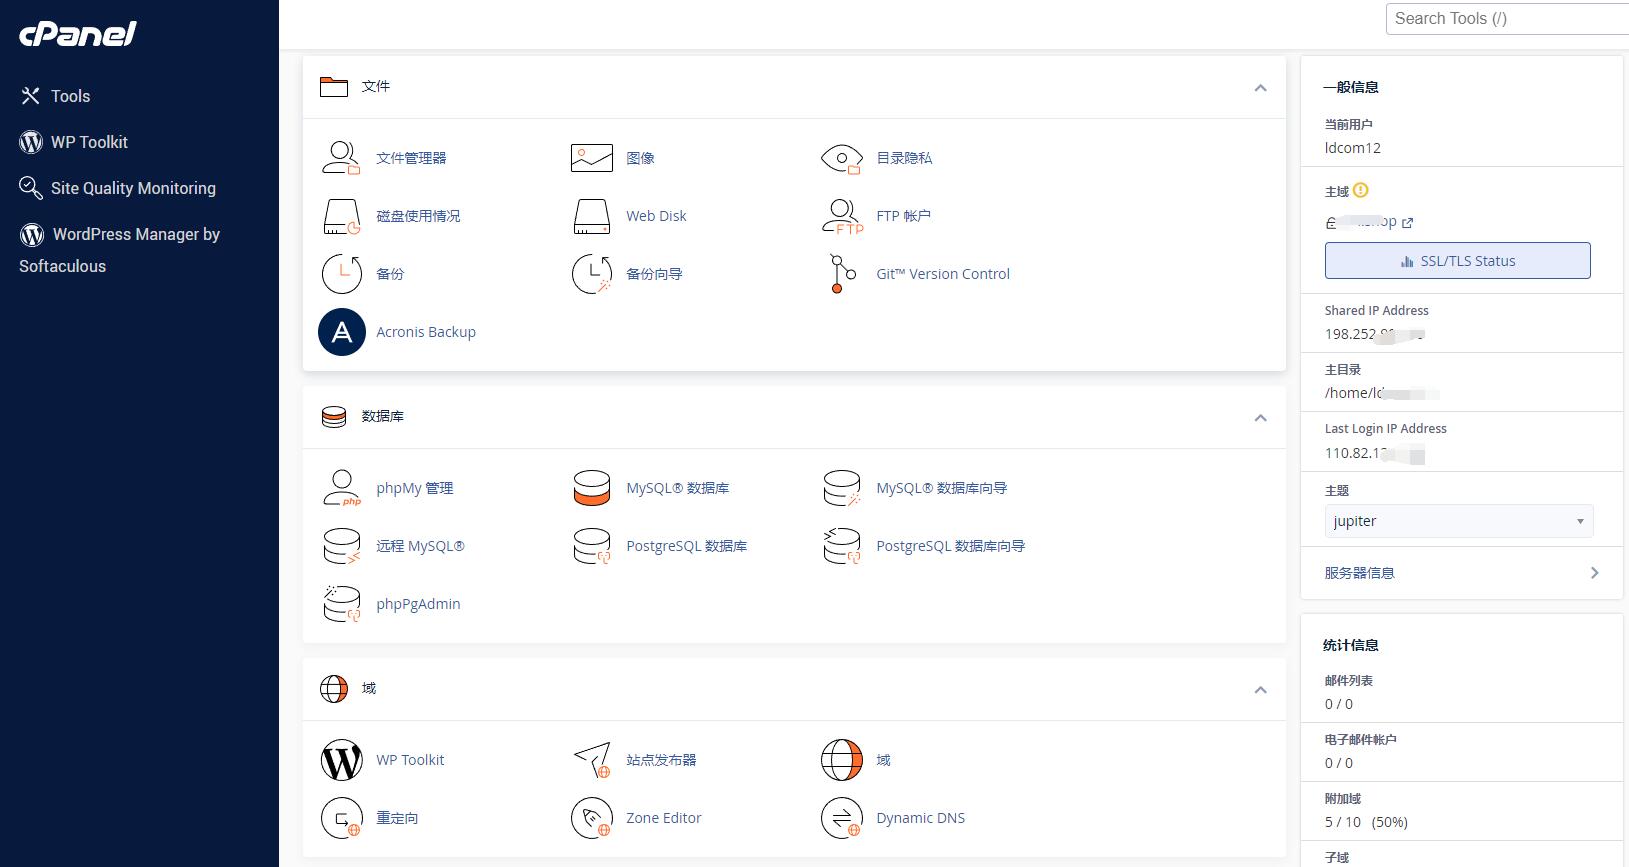The width and height of the screenshot is (1629, 867).
Task: Open Site Quality Monitoring in sidebar
Action: click(118, 188)
